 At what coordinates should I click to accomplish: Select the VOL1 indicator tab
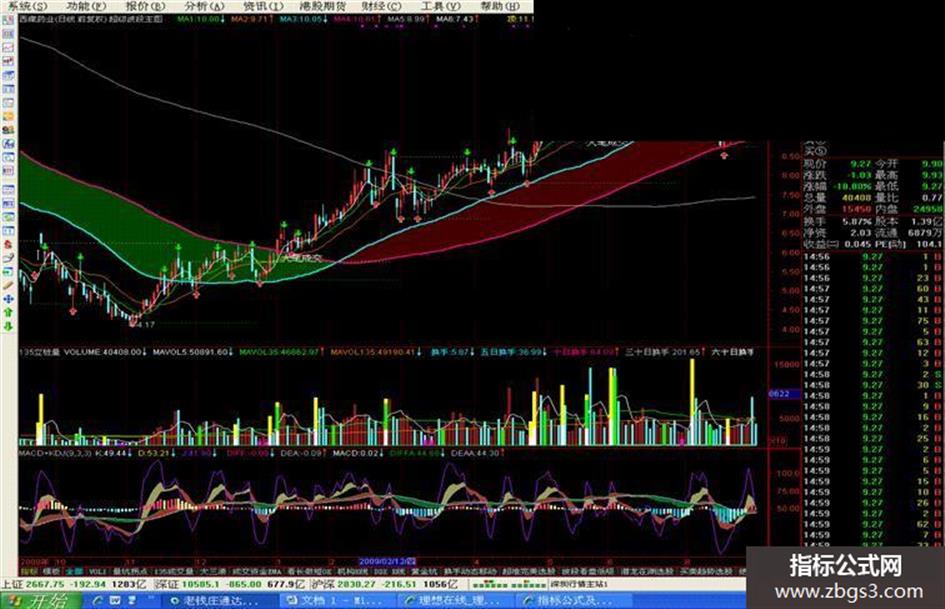(x=97, y=571)
